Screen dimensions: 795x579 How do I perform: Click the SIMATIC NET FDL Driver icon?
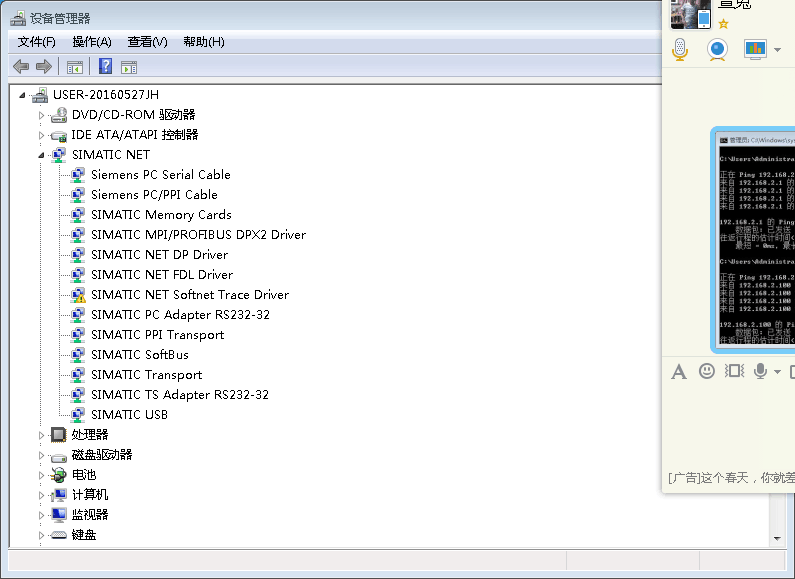[78, 275]
